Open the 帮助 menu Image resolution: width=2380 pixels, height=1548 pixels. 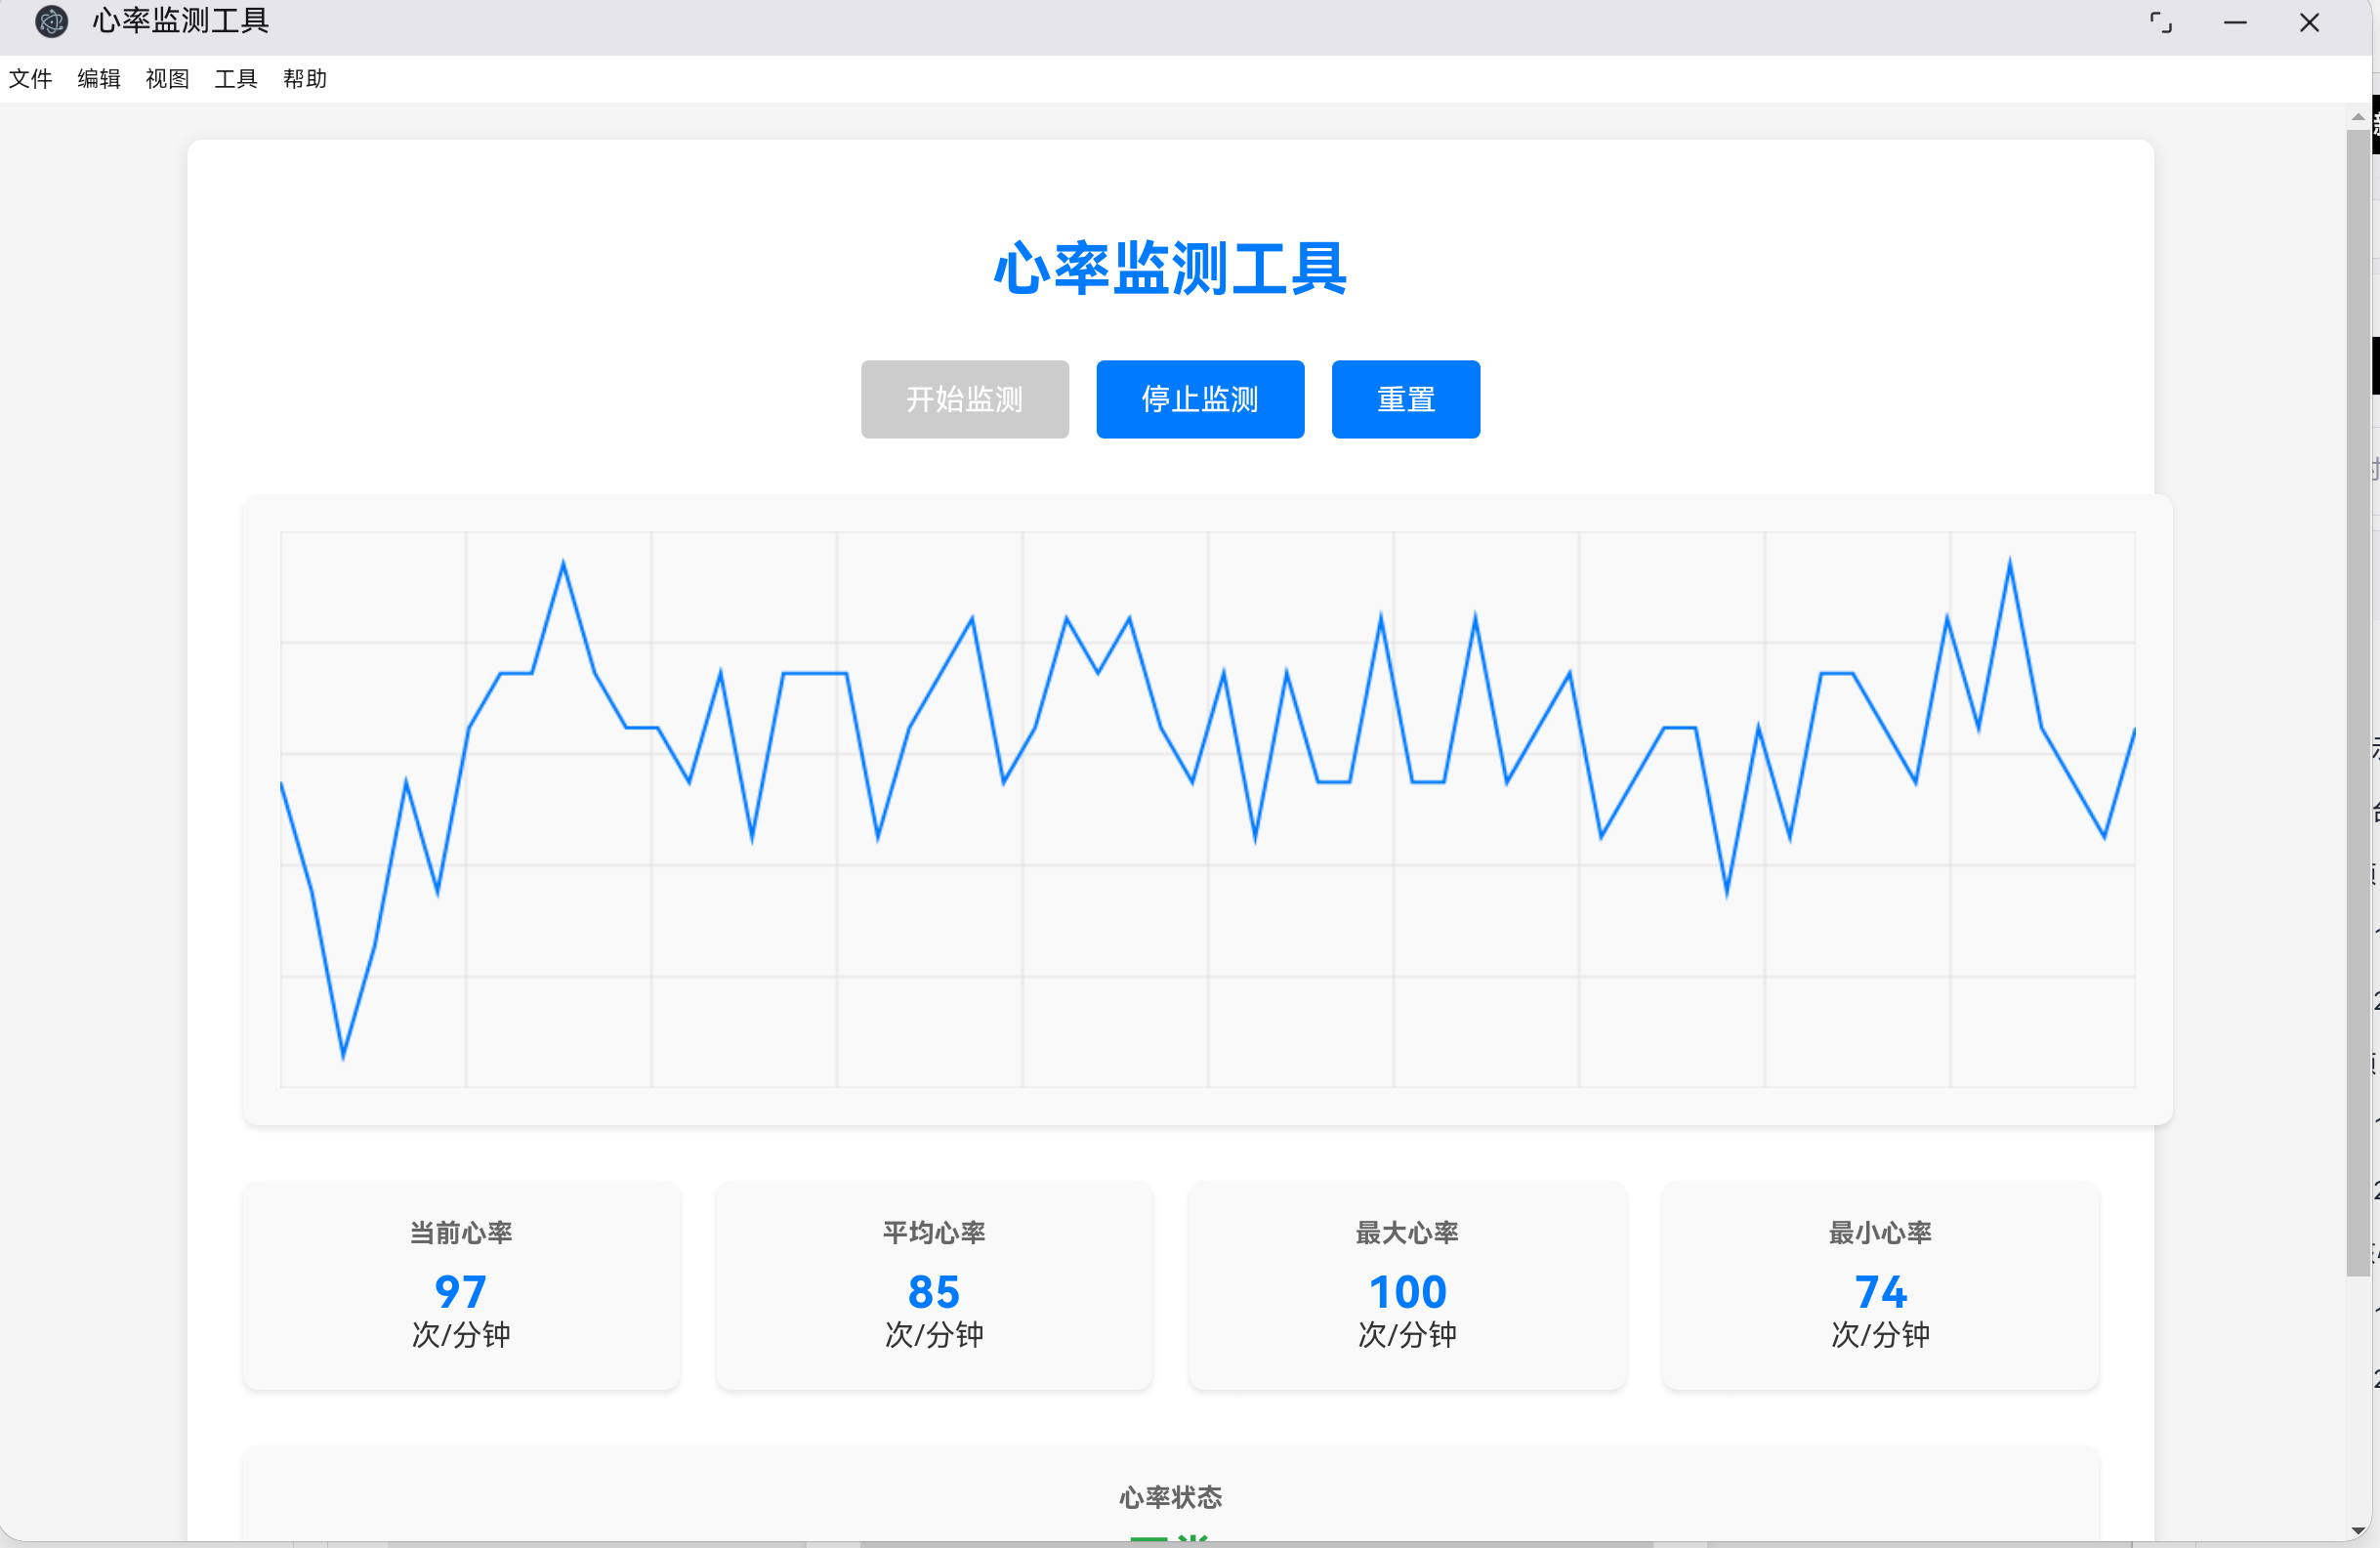[305, 79]
